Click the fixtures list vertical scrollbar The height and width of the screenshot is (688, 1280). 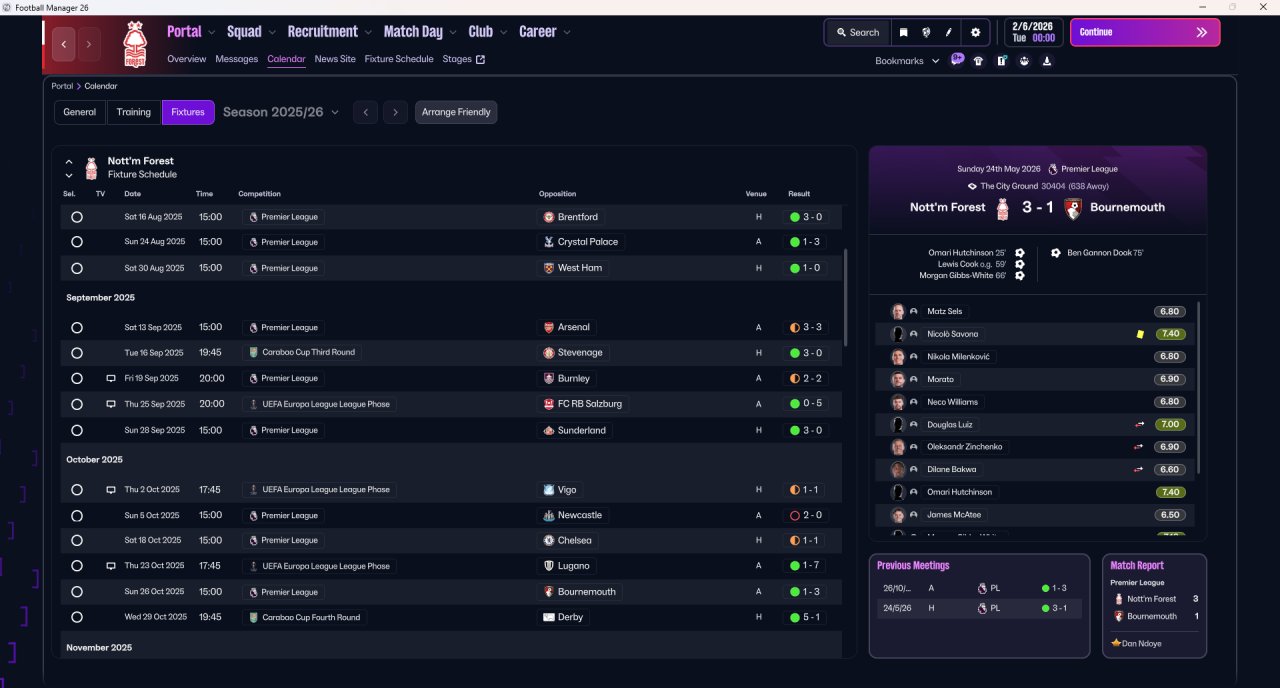[846, 298]
